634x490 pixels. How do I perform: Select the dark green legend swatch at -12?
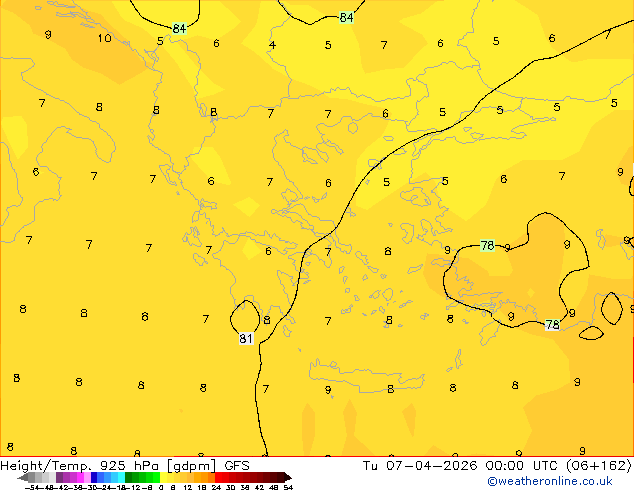[129, 477]
